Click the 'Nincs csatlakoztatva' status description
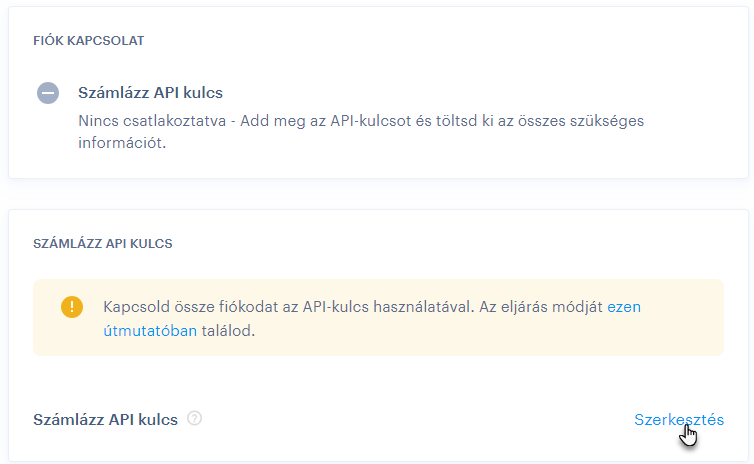The image size is (754, 464). [361, 131]
